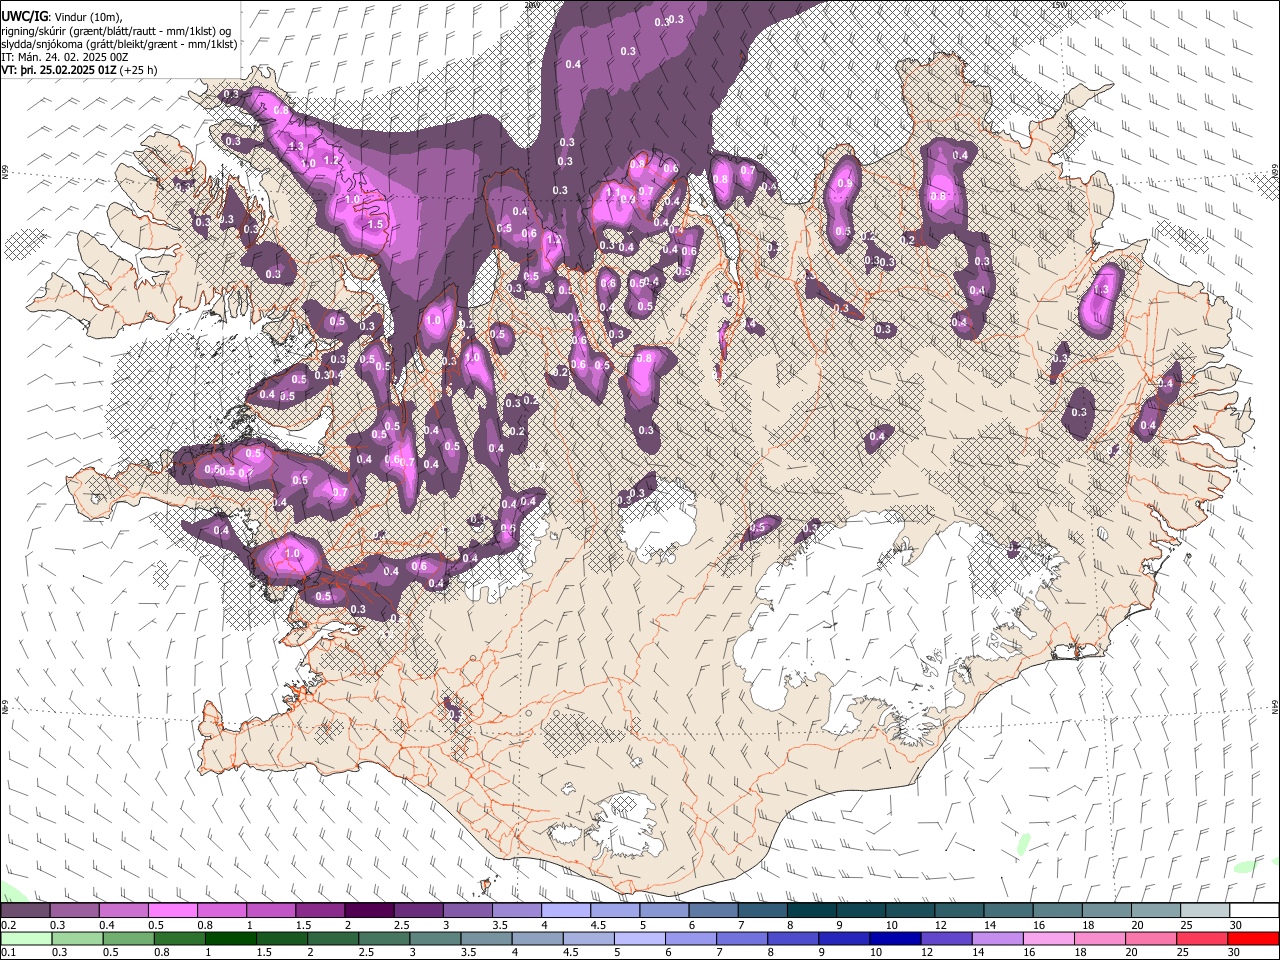This screenshot has height=960, width=1280.
Task: Pick dark green rain swatch between 1 and 1.5
Action: [231, 938]
